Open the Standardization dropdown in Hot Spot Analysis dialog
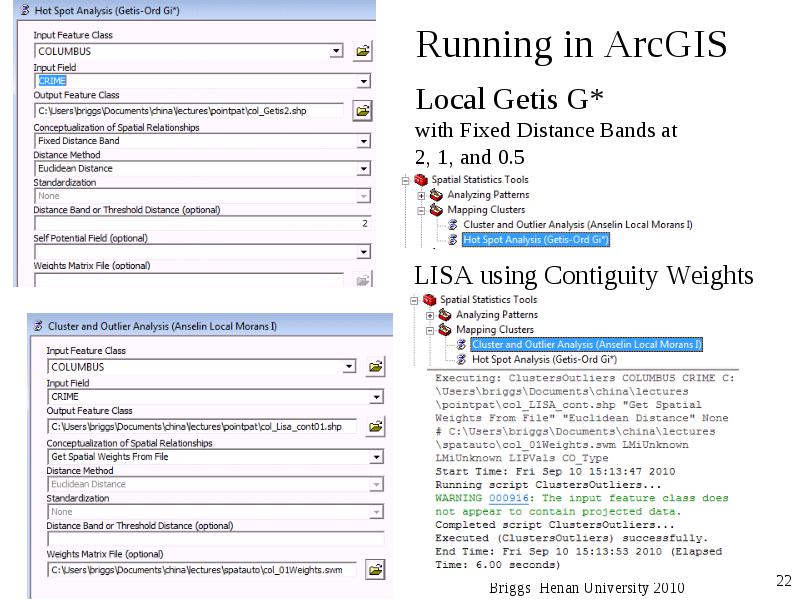The width and height of the screenshot is (800, 600). (363, 196)
